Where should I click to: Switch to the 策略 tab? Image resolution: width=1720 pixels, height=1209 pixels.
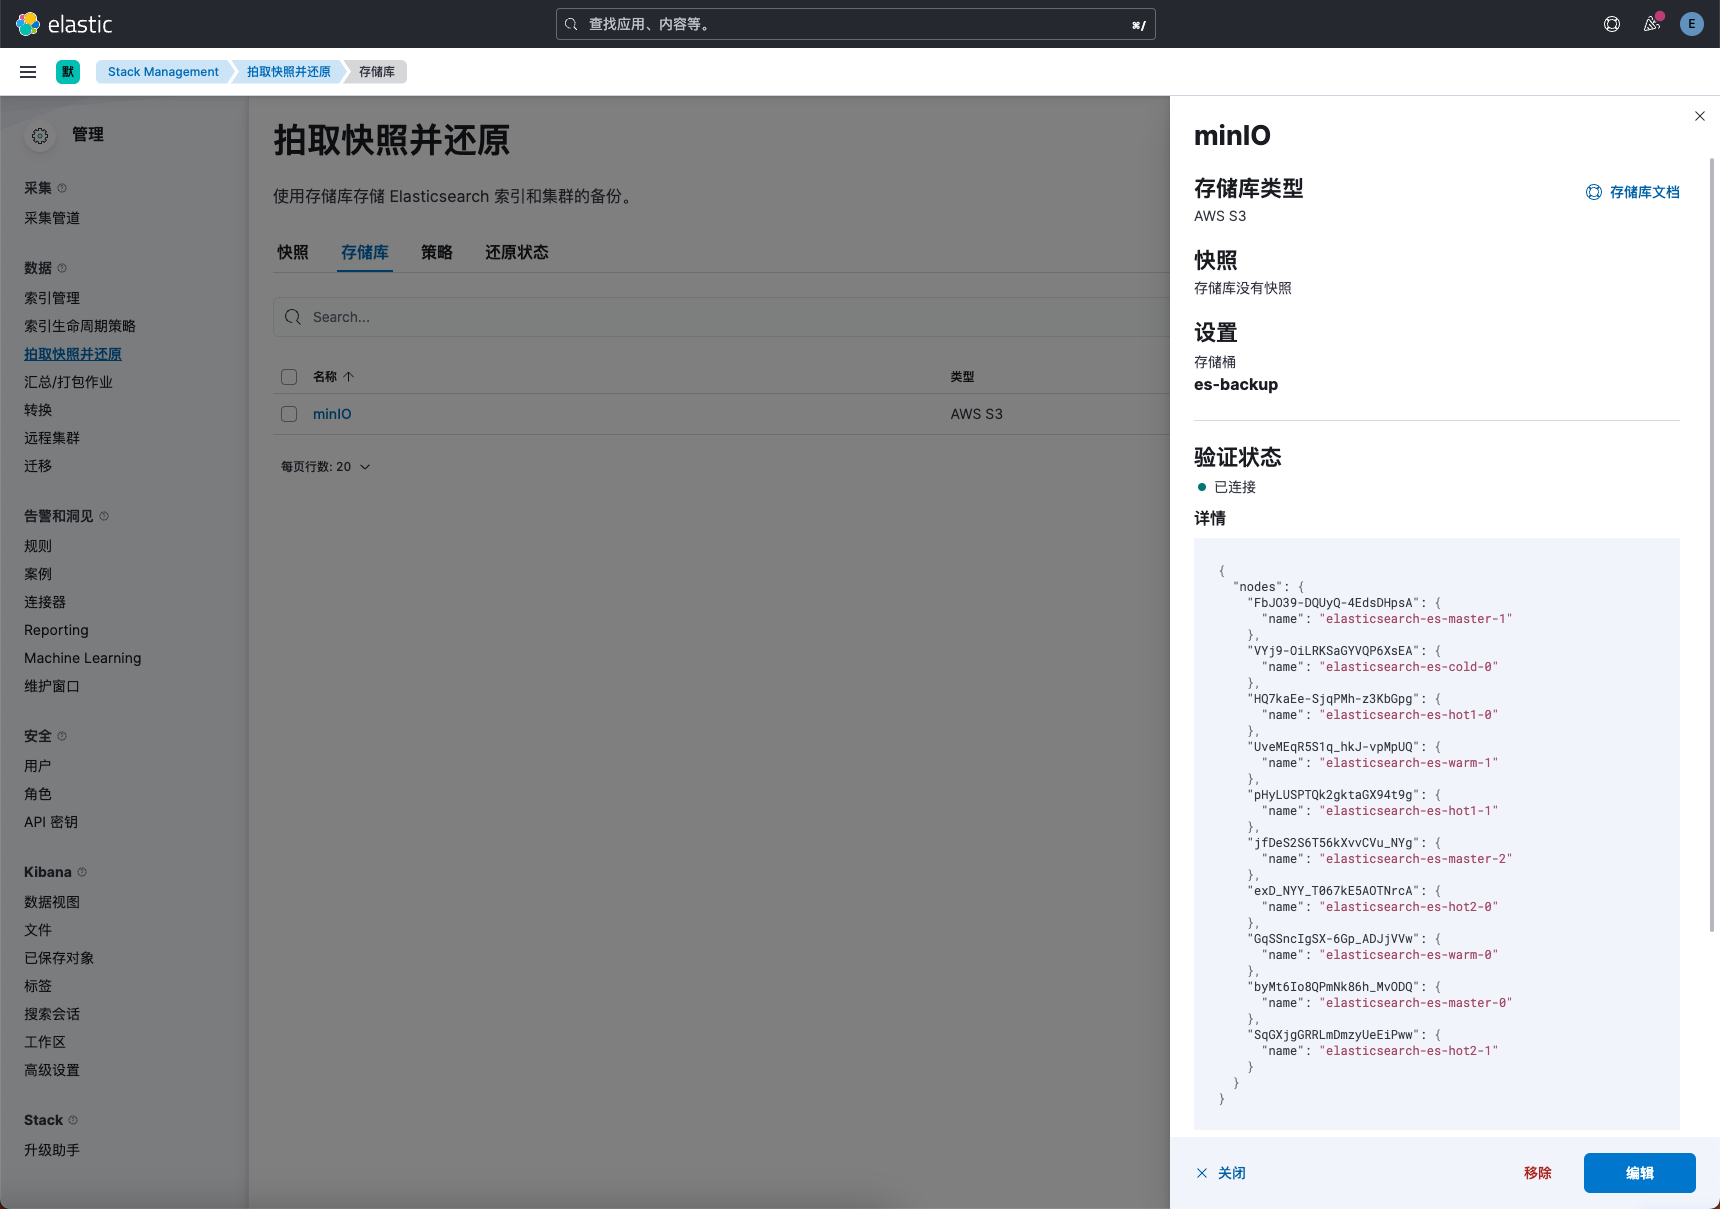coord(437,252)
